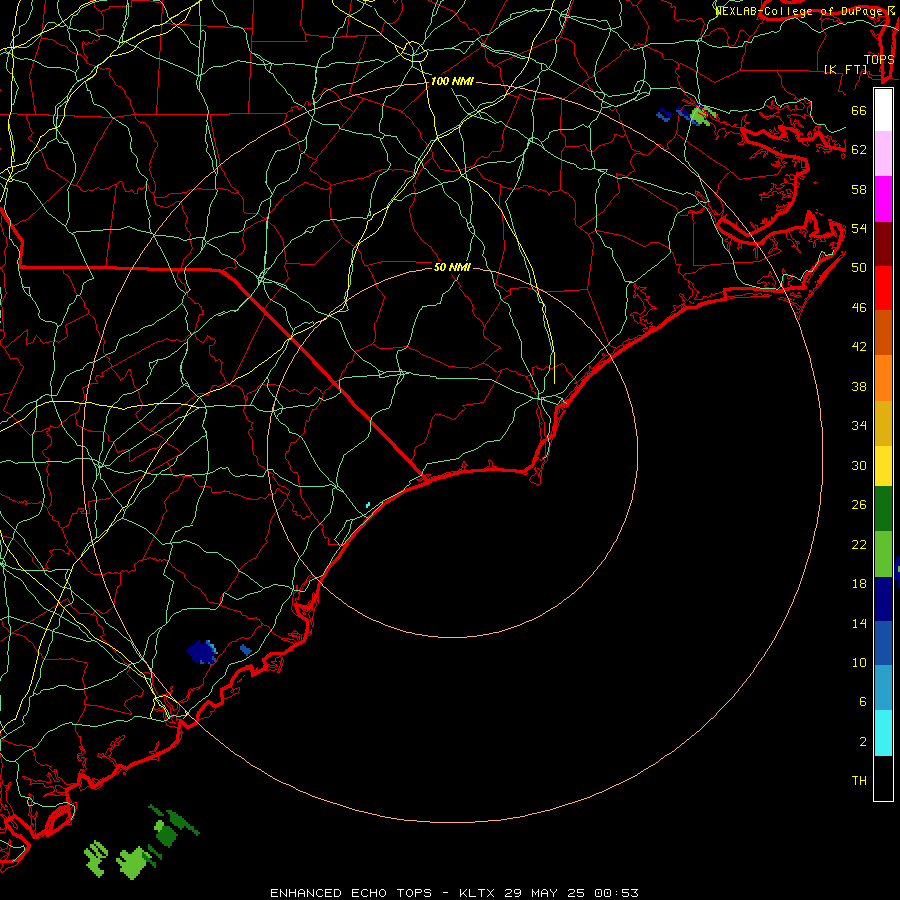Viewport: 900px width, 900px height.
Task: Click the bright orange legend swatch
Action: click(x=883, y=378)
